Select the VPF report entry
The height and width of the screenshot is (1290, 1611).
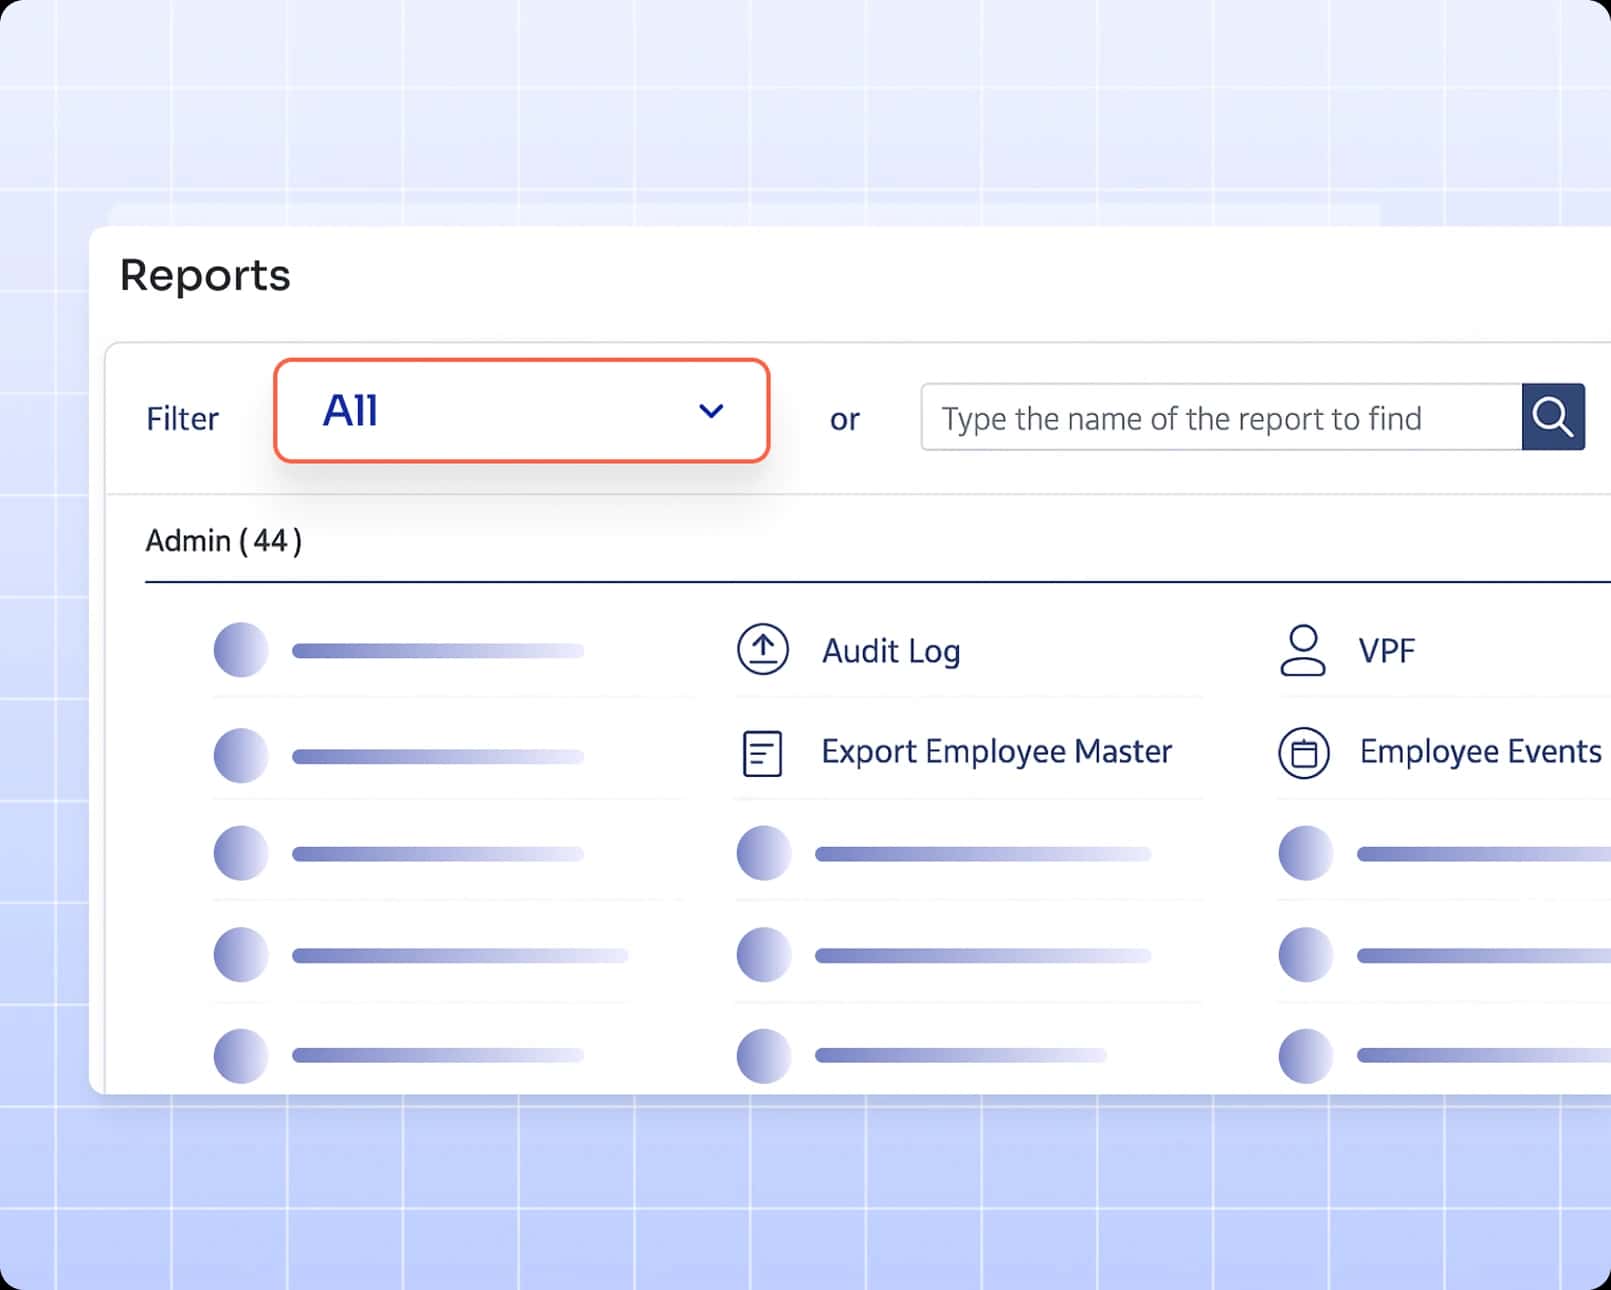point(1386,650)
